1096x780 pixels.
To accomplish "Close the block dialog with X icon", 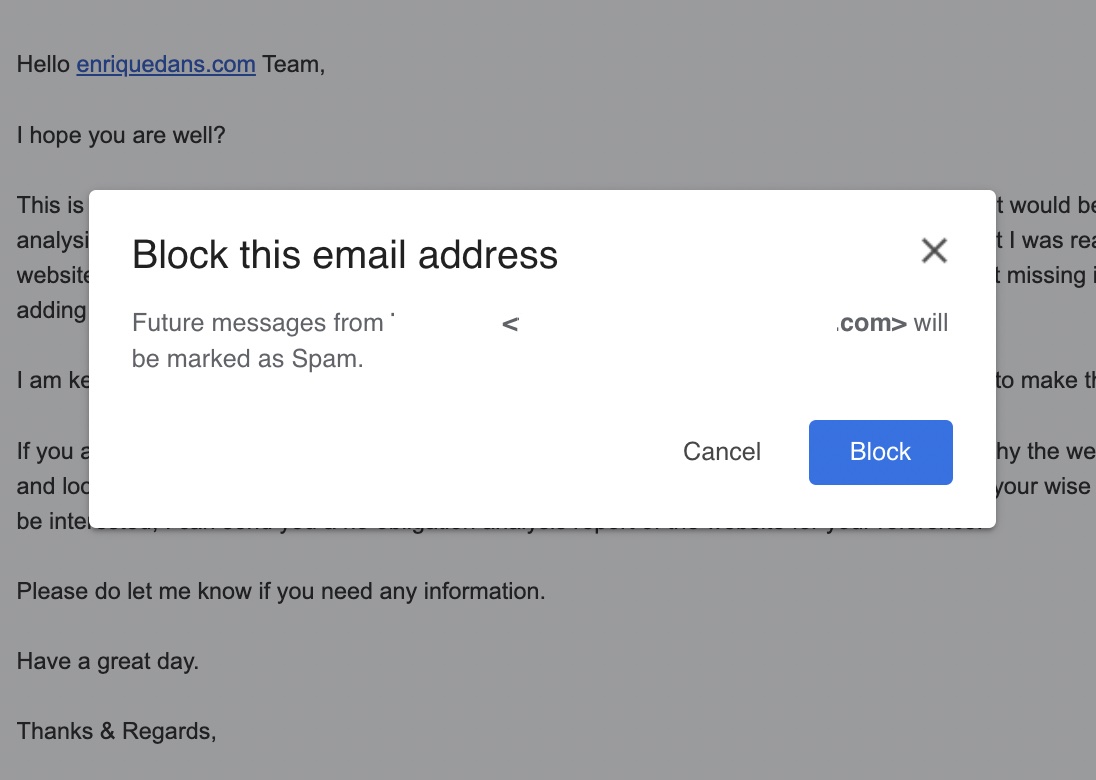I will point(933,250).
